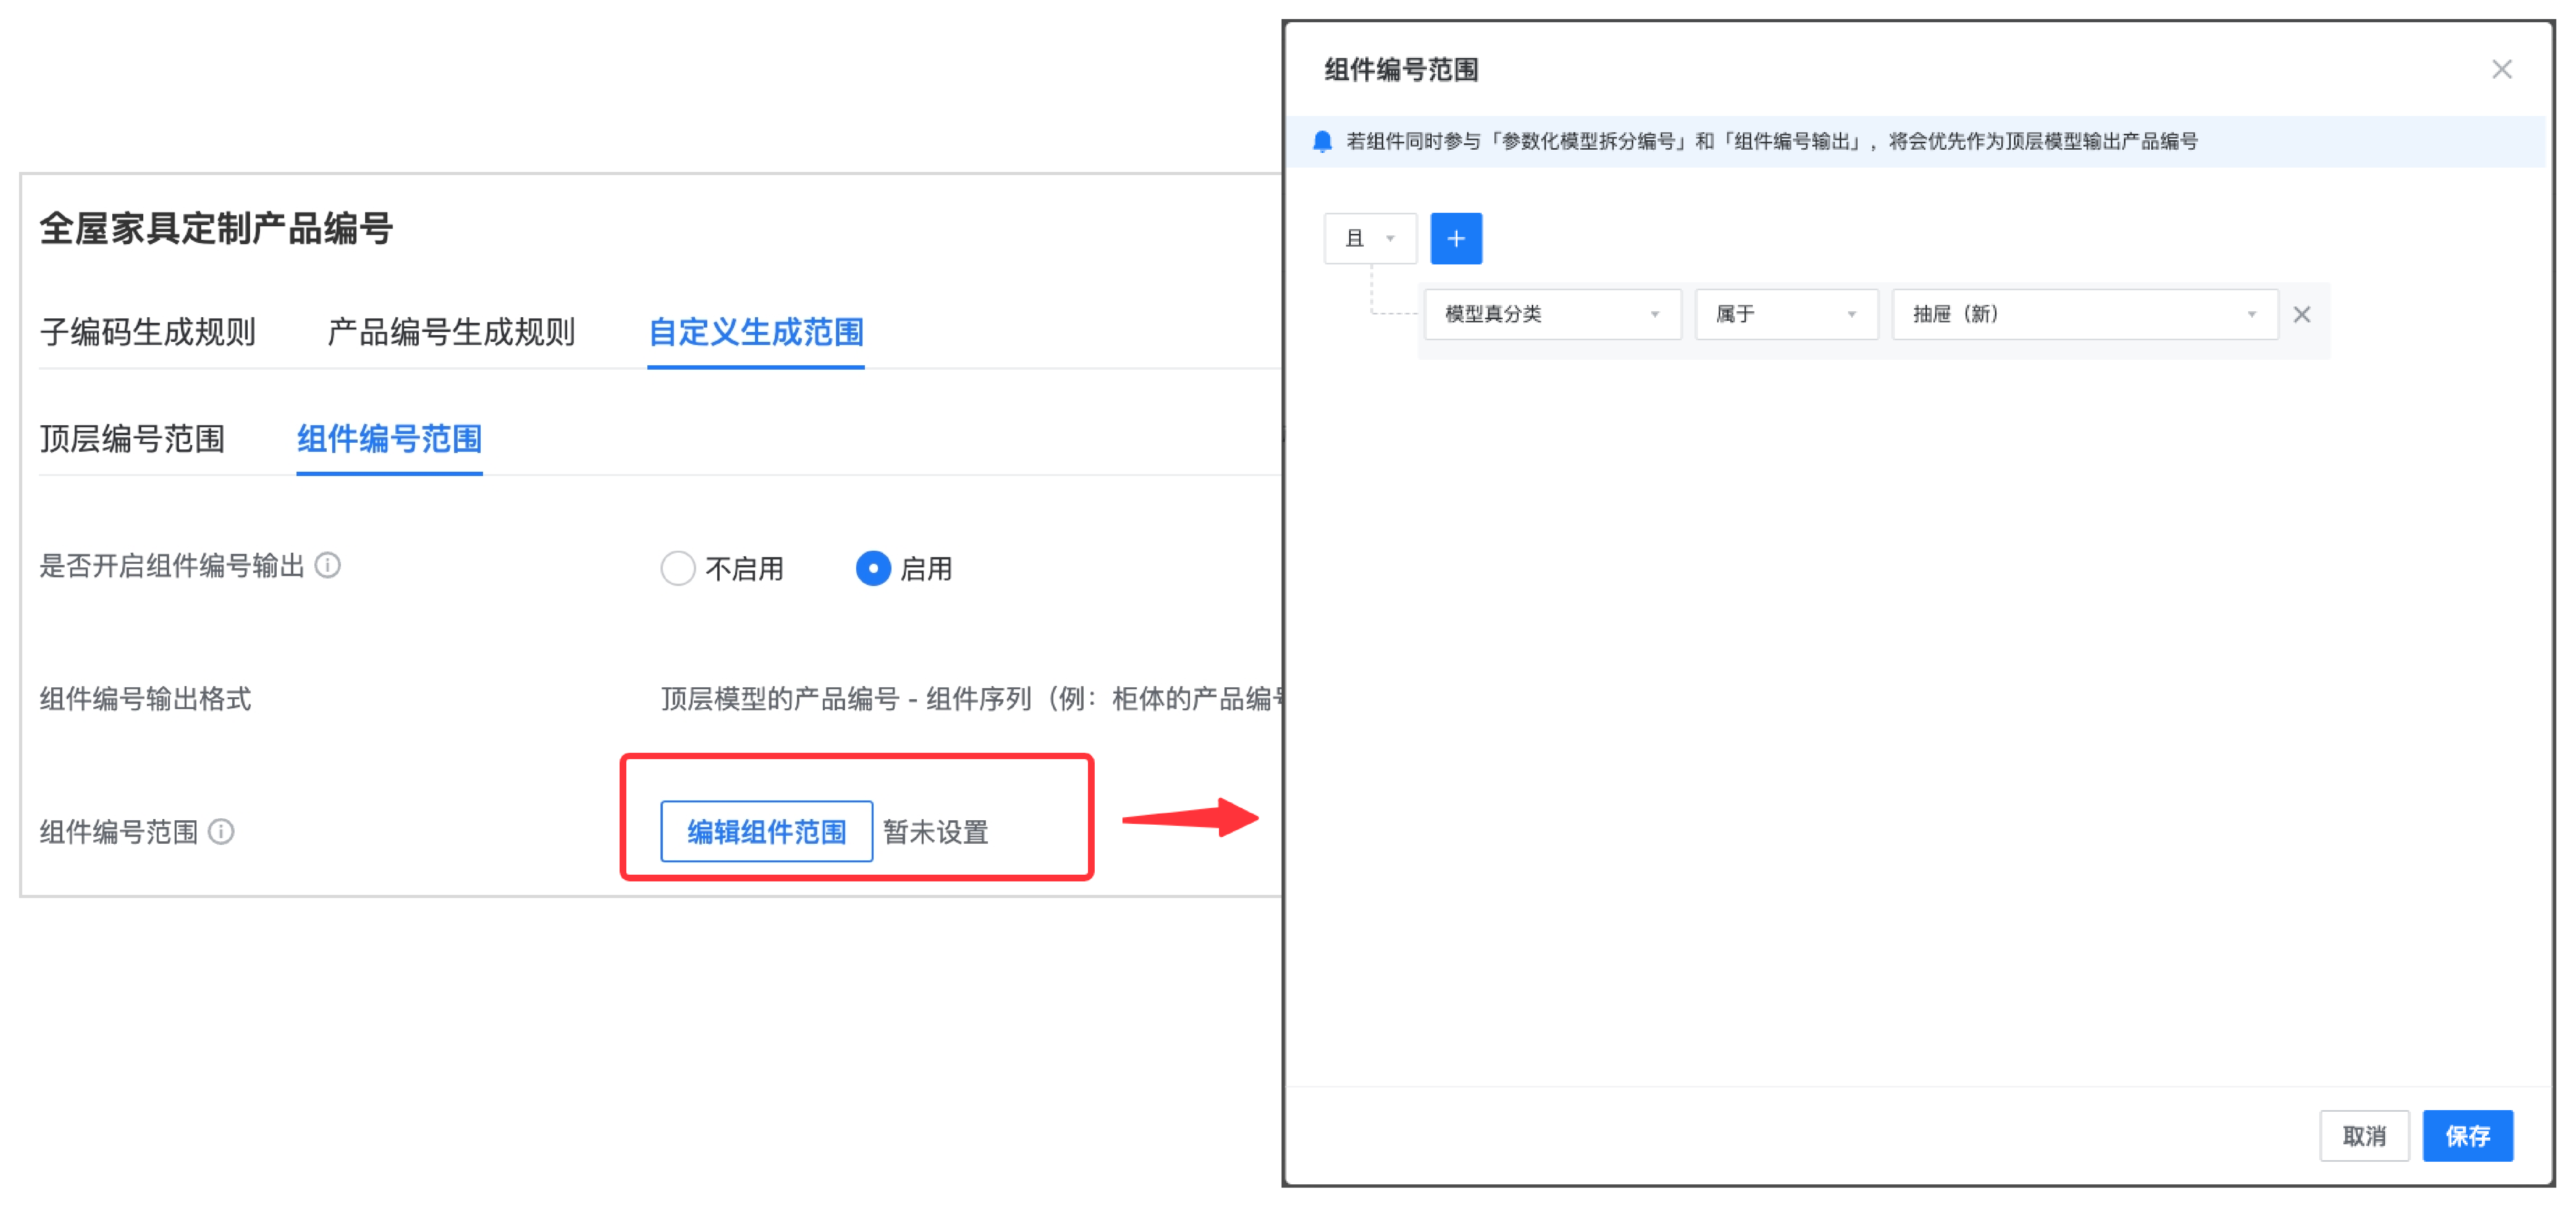Select the 启用 radio option
Screen dimensions: 2576x1207
873,569
